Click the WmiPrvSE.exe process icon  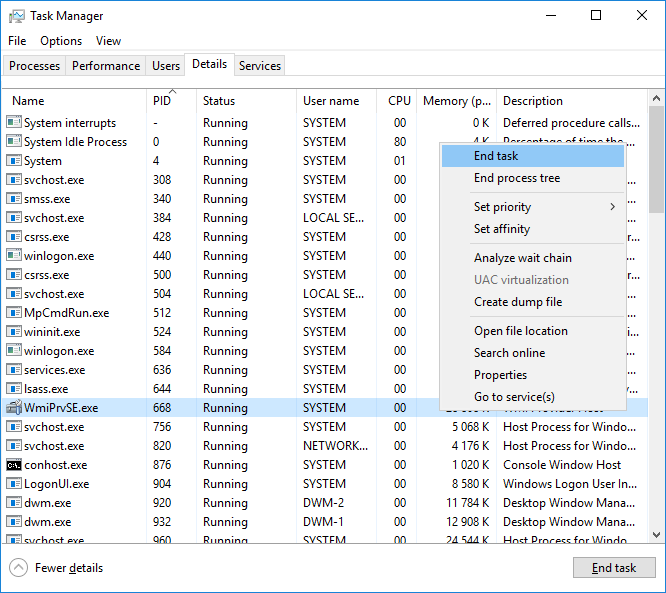(14, 407)
